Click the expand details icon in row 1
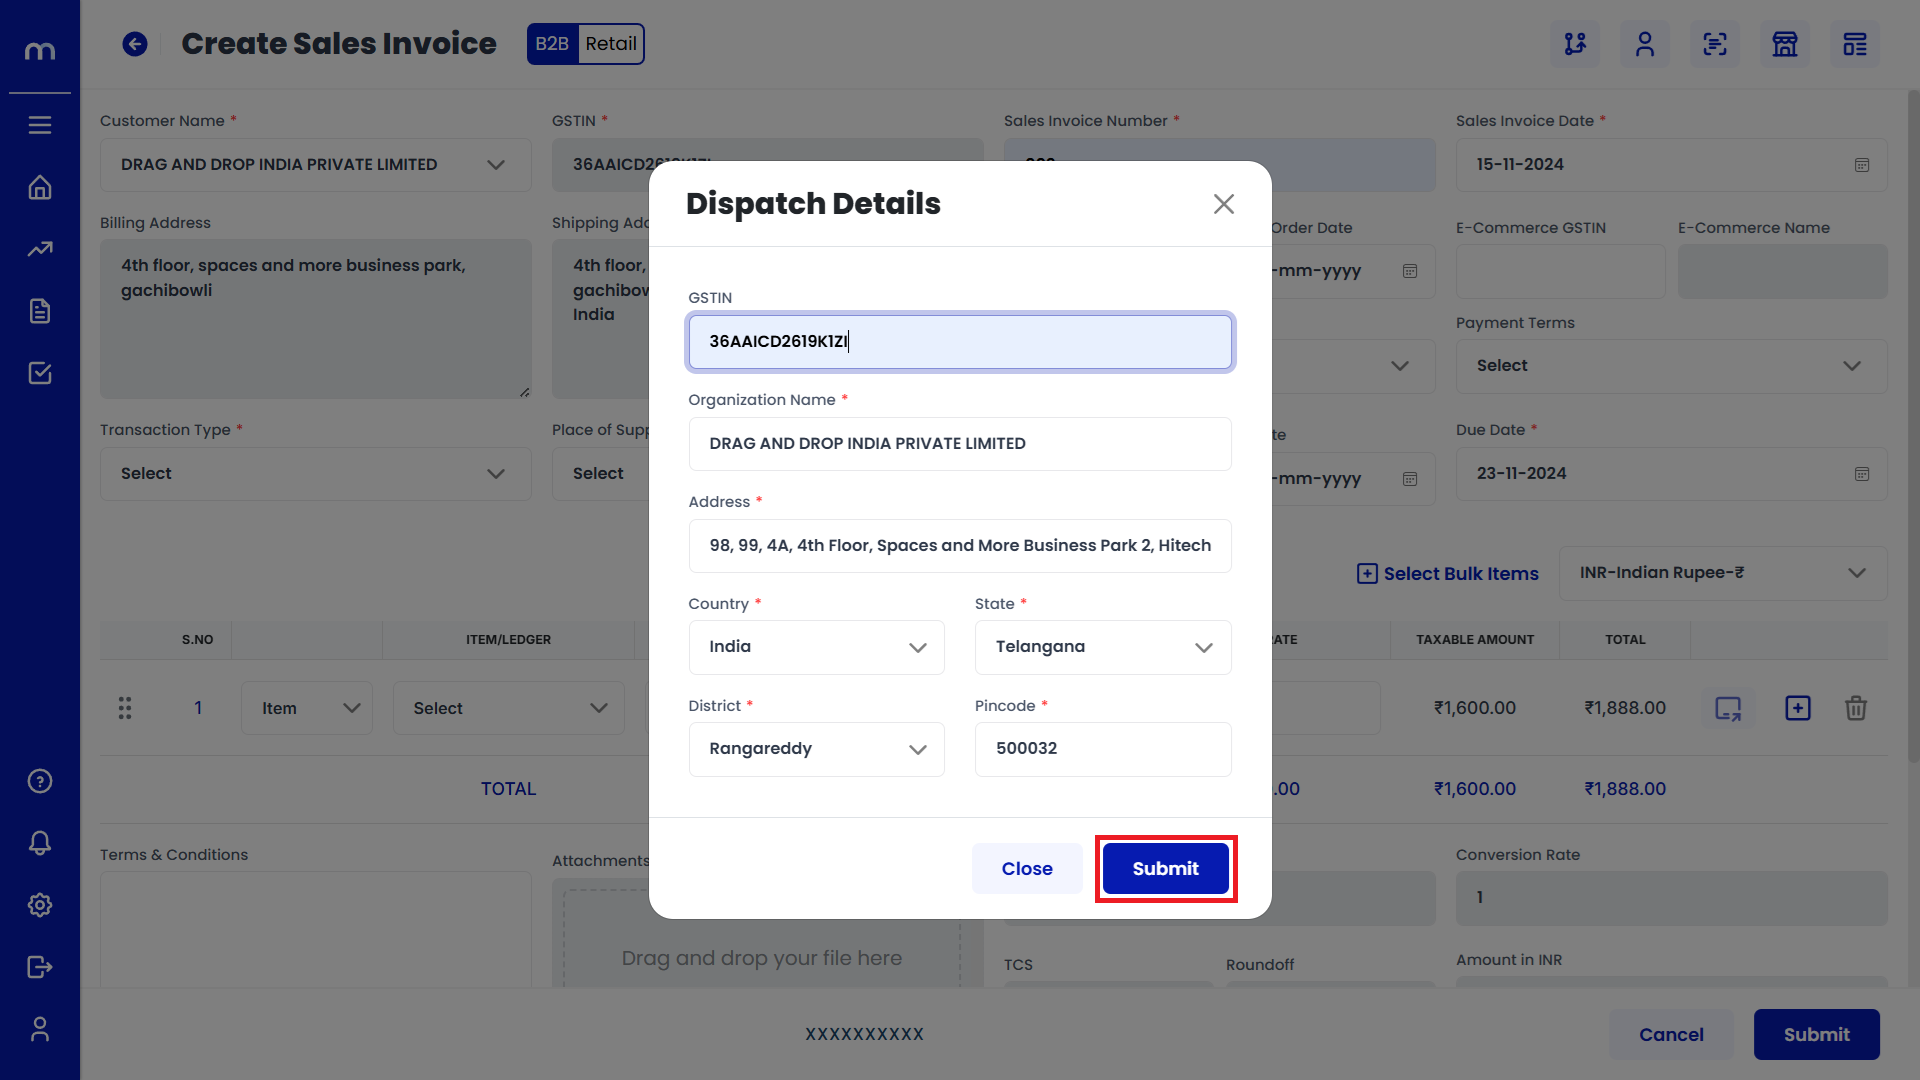This screenshot has height=1080, width=1920. 1728,708
